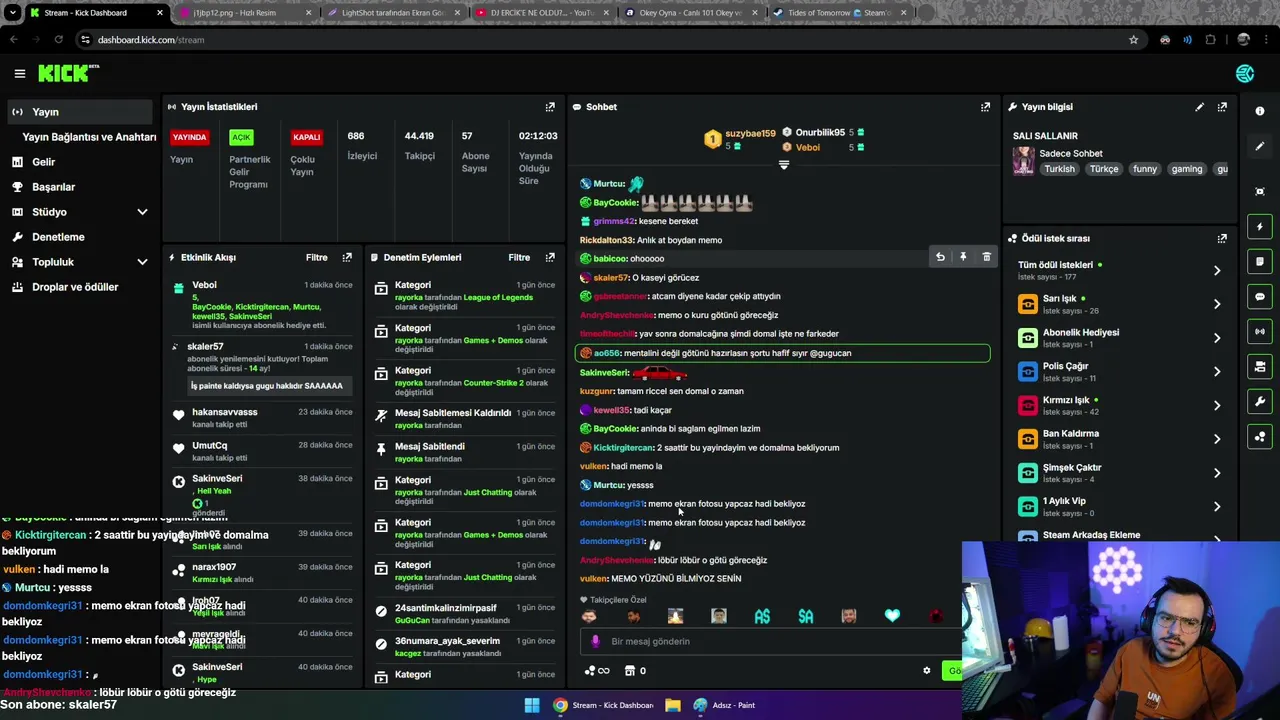
Task: Switch to DJ ERCİK'E NE OLDU YouTube tab
Action: [x=540, y=13]
